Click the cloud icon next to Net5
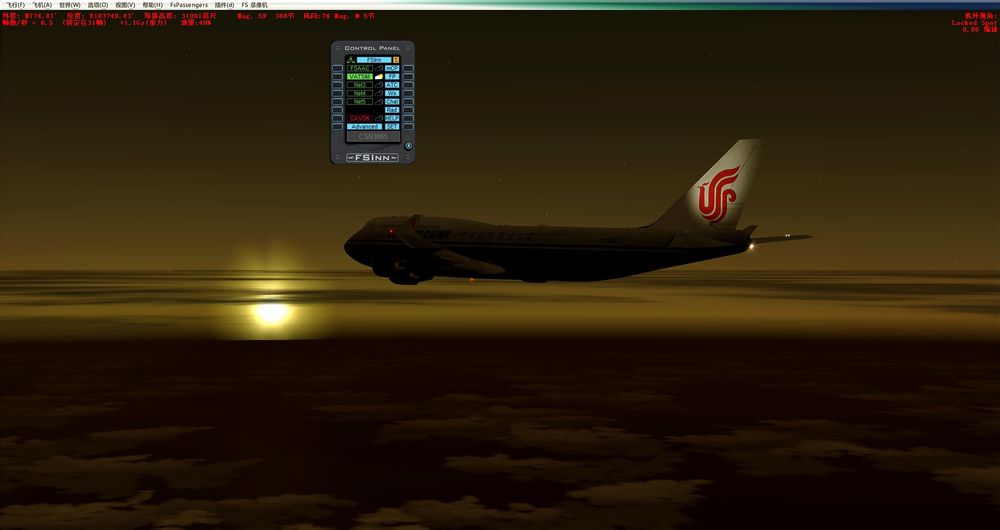 [379, 101]
